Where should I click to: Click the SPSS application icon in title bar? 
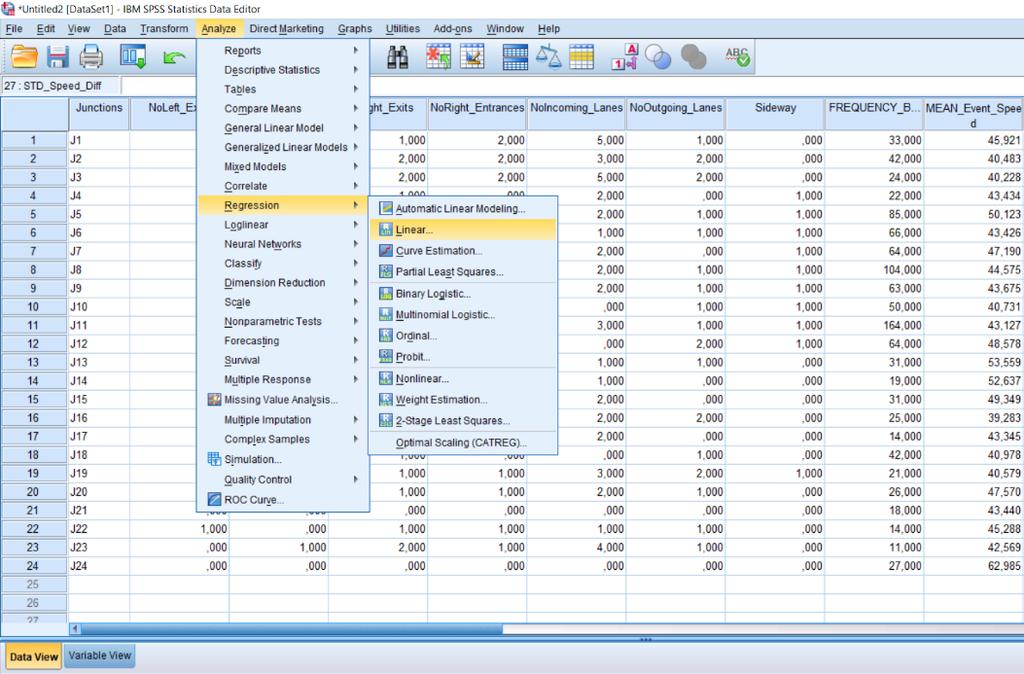tap(8, 8)
